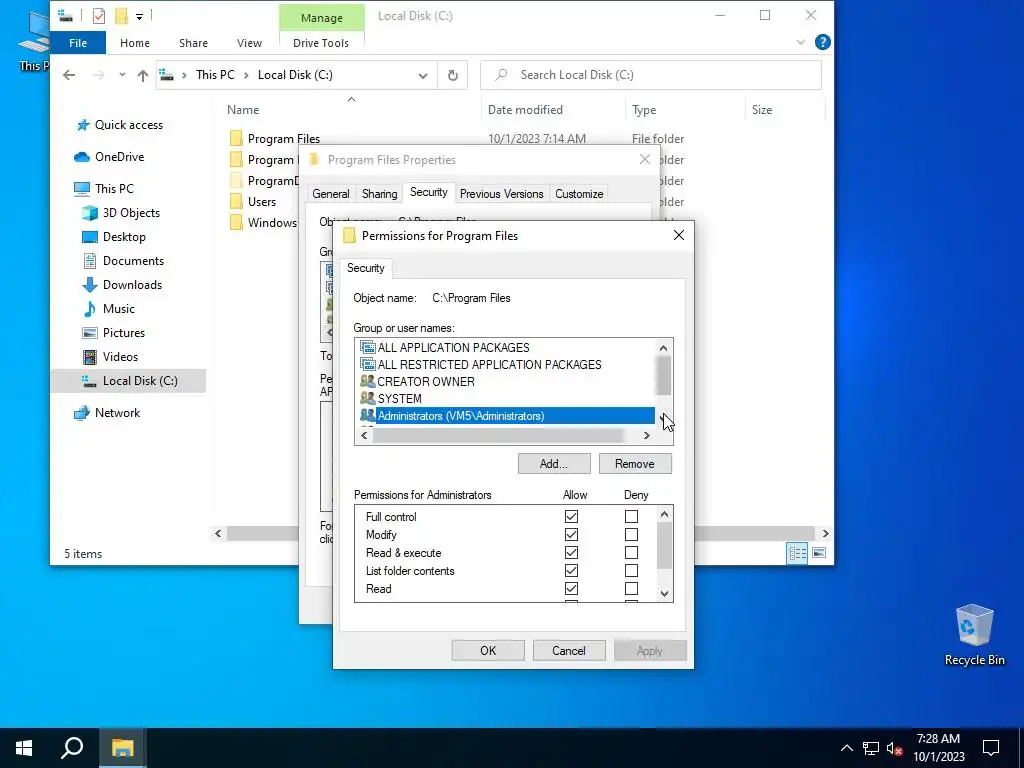Click Cancel in Permissions dialog
This screenshot has width=1024, height=768.
pyautogui.click(x=569, y=650)
